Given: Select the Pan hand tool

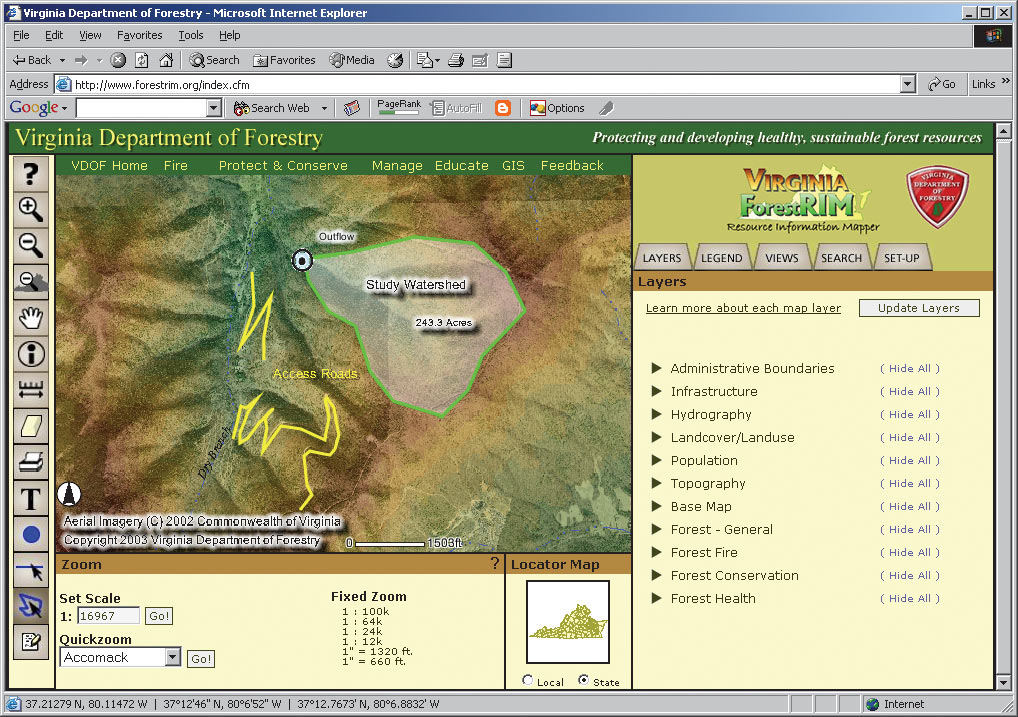Looking at the screenshot, I should pyautogui.click(x=31, y=318).
